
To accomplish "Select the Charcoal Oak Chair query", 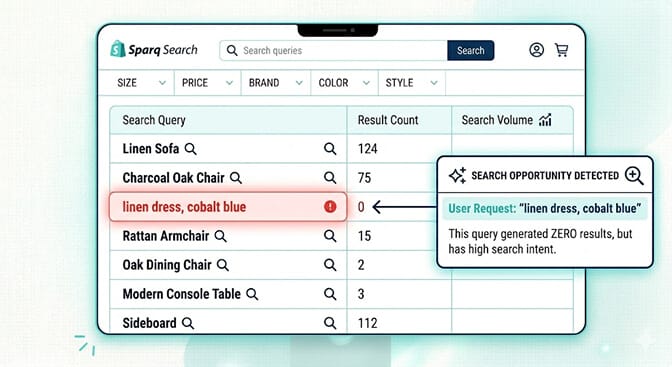I will pyautogui.click(x=228, y=177).
